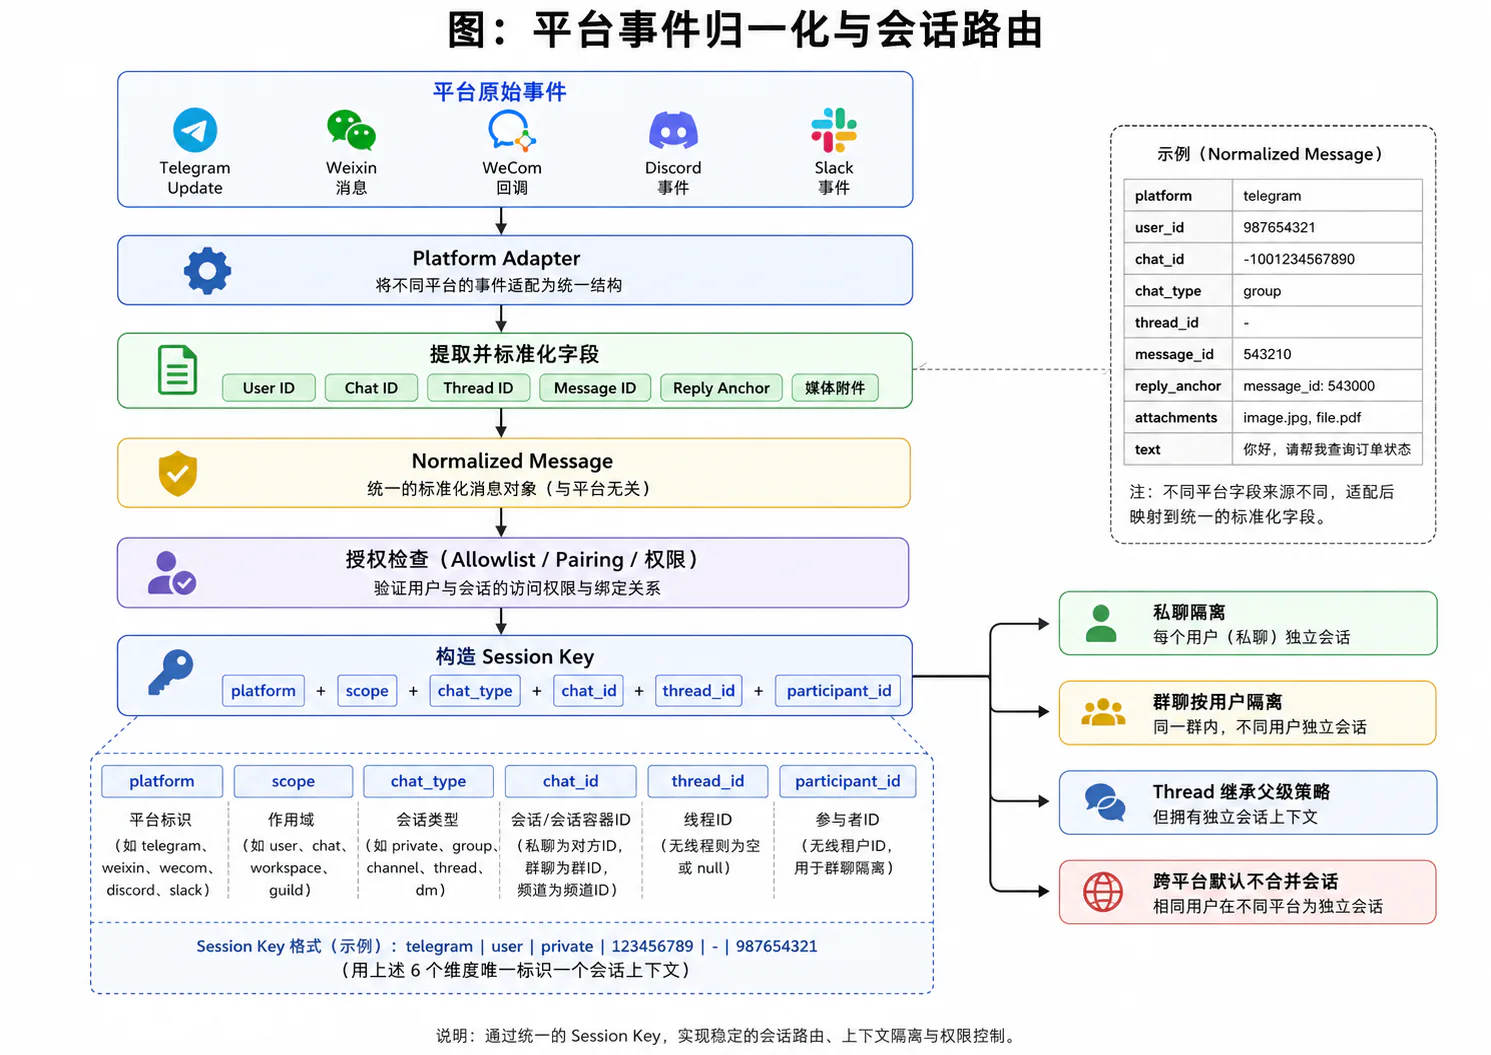The width and height of the screenshot is (1491, 1055).
Task: Click the 说明 footnote at bottom
Action: (728, 1036)
